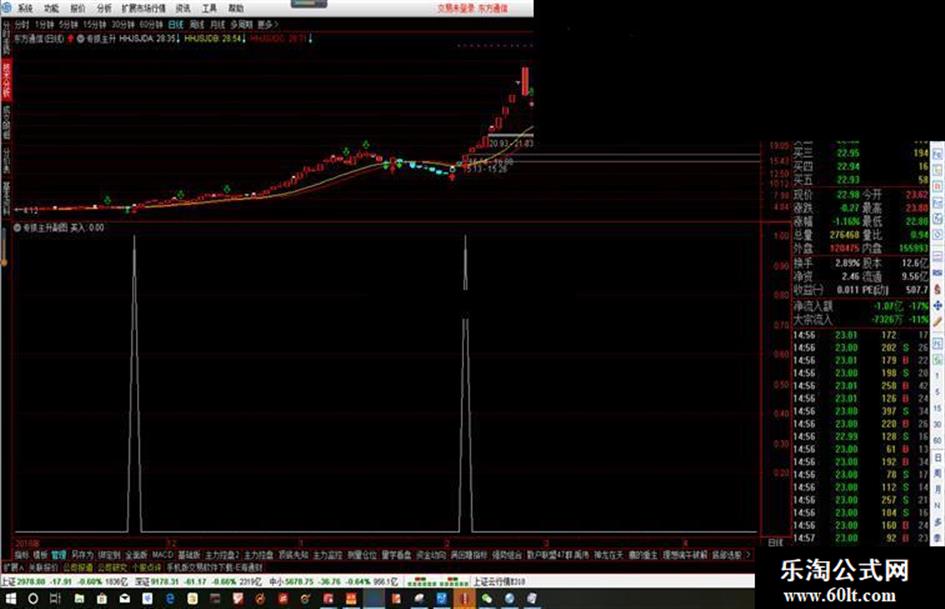945x609 pixels.
Task: Click the 交易未登录 东方通信 login link
Action: point(472,8)
